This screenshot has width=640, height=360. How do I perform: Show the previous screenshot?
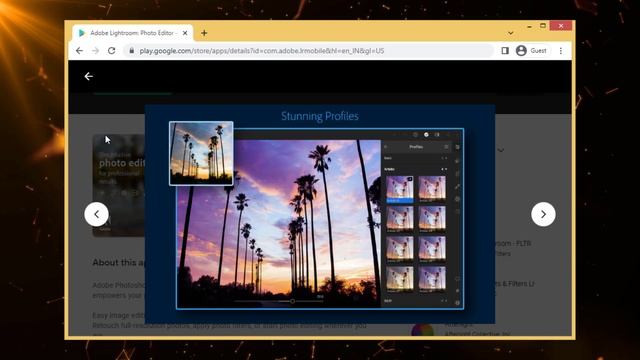[96, 214]
